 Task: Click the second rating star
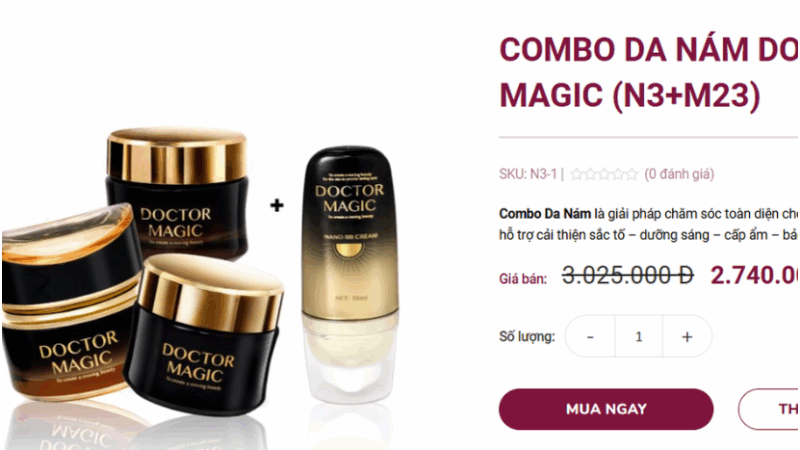[590, 174]
